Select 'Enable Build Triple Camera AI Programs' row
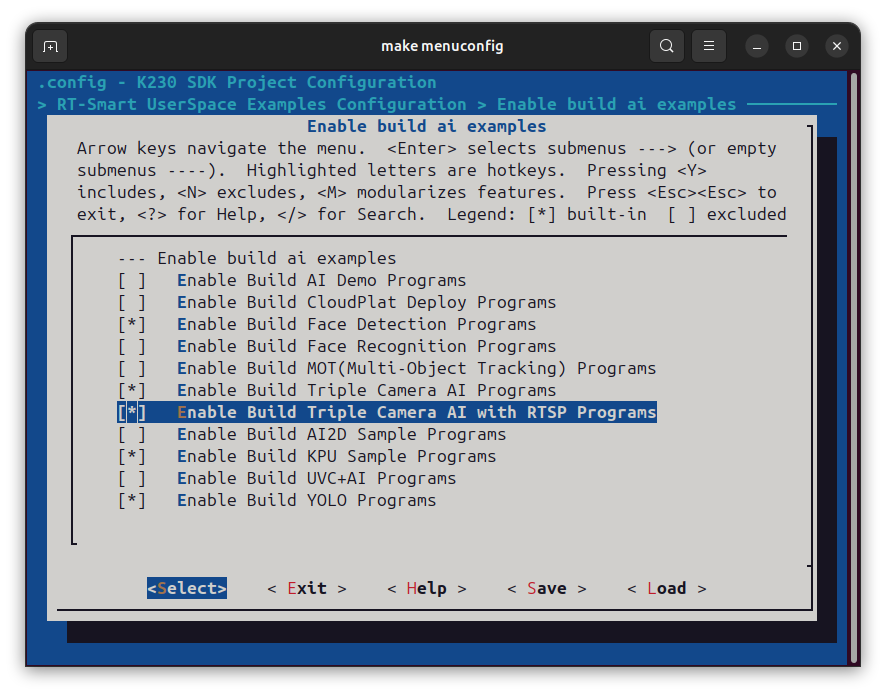The width and height of the screenshot is (886, 695). click(337, 390)
